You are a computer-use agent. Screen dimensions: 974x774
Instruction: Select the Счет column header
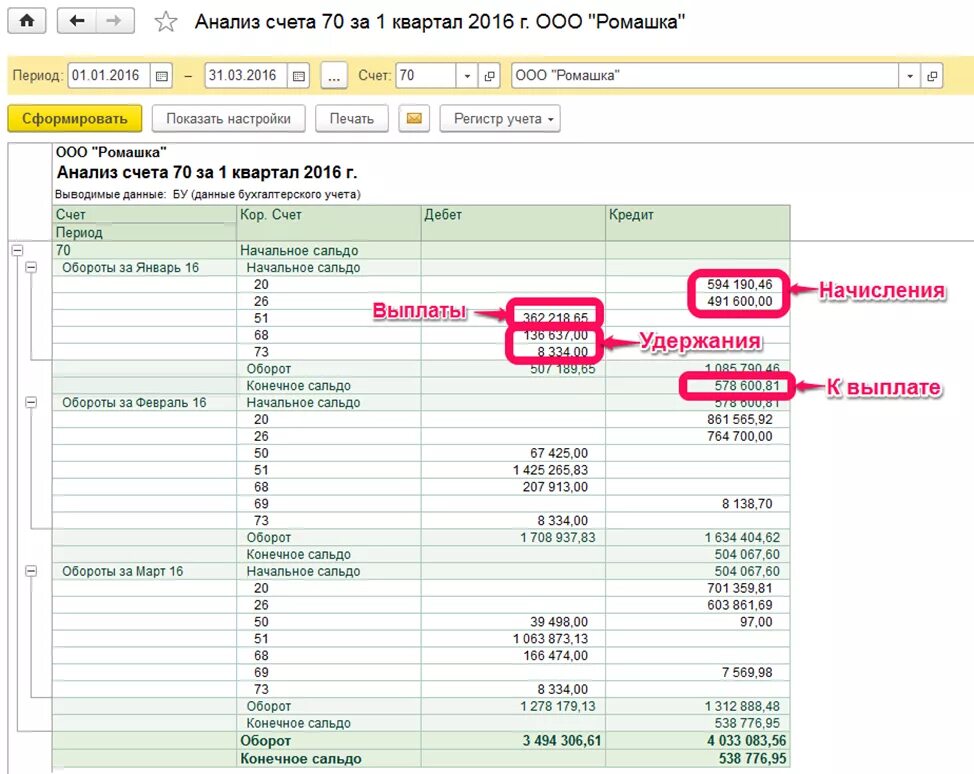[x=144, y=214]
